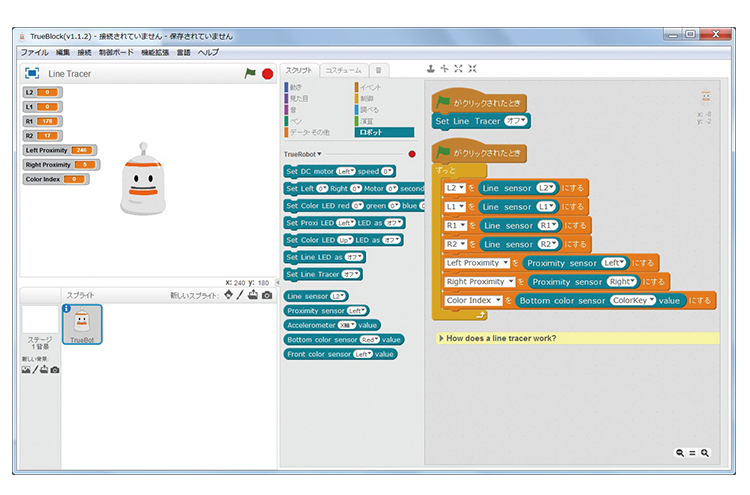Select the 演算 block category

pyautogui.click(x=366, y=121)
